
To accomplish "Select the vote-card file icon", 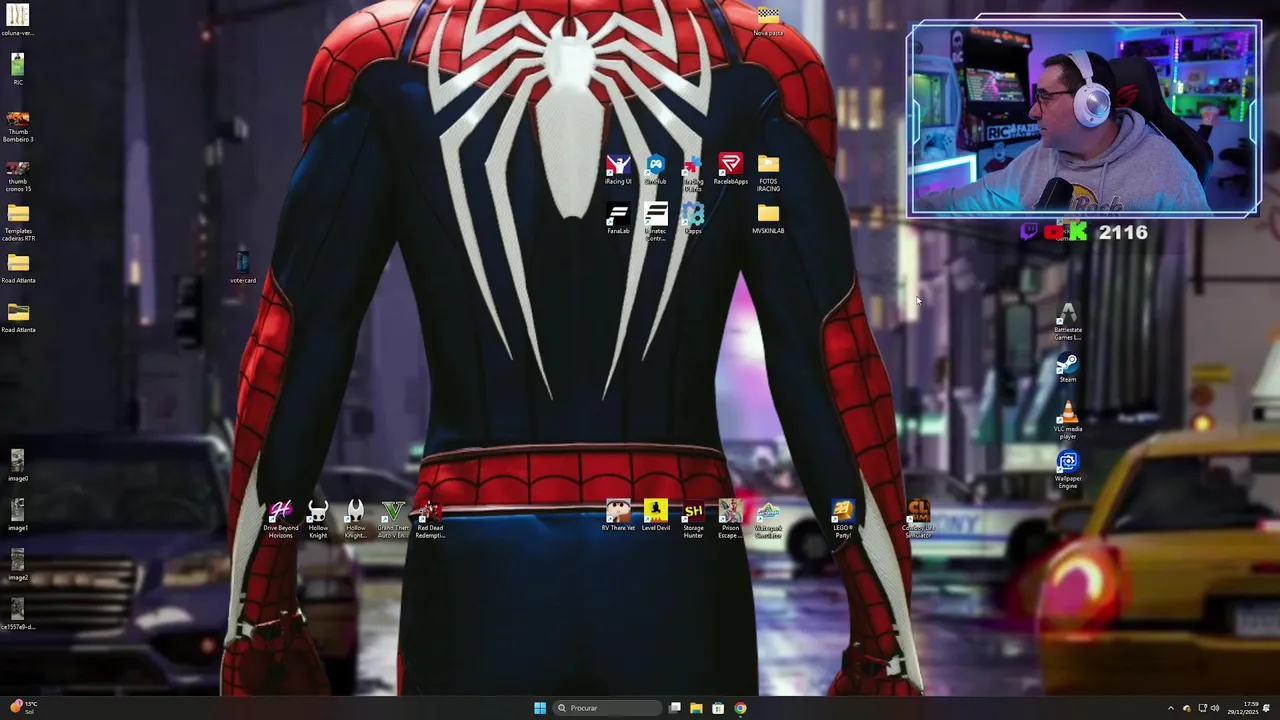I will tap(243, 268).
